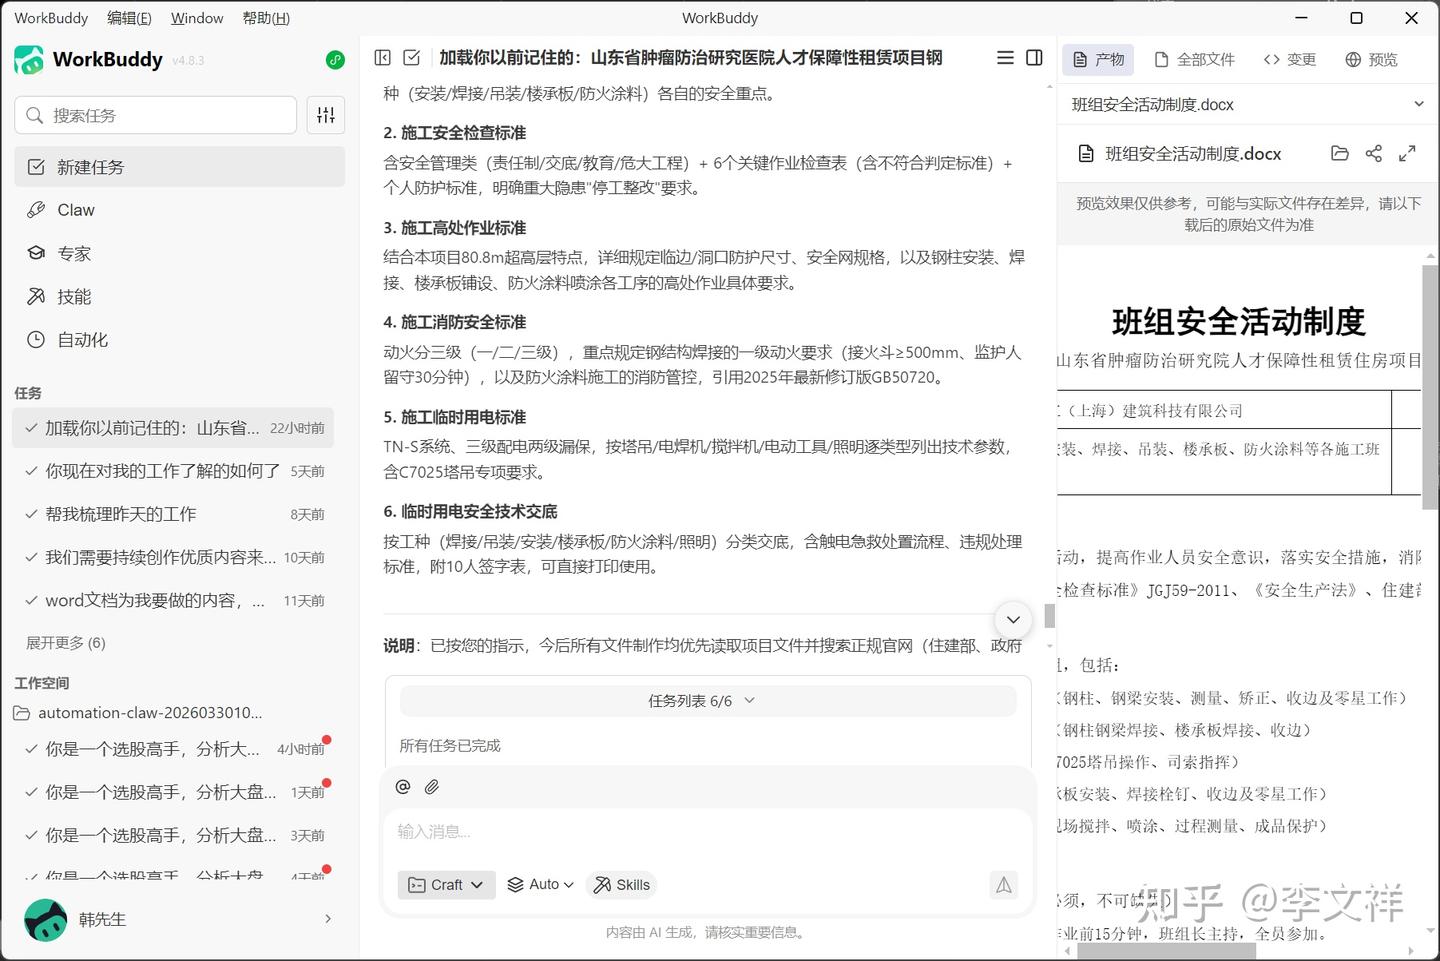The height and width of the screenshot is (961, 1440).
Task: Expand 展开更多 (6) tasks
Action: pyautogui.click(x=66, y=643)
